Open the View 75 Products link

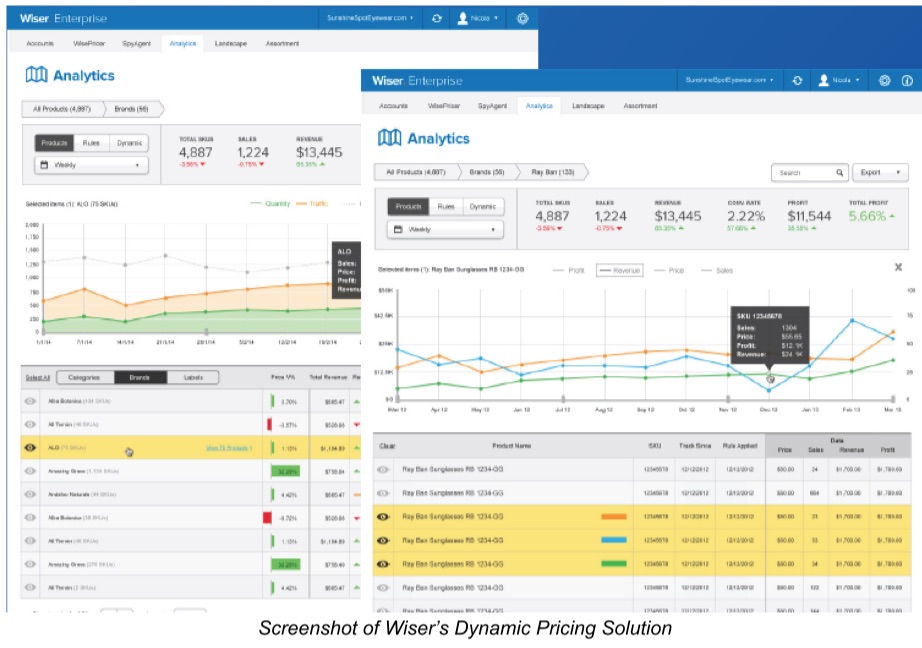[228, 448]
